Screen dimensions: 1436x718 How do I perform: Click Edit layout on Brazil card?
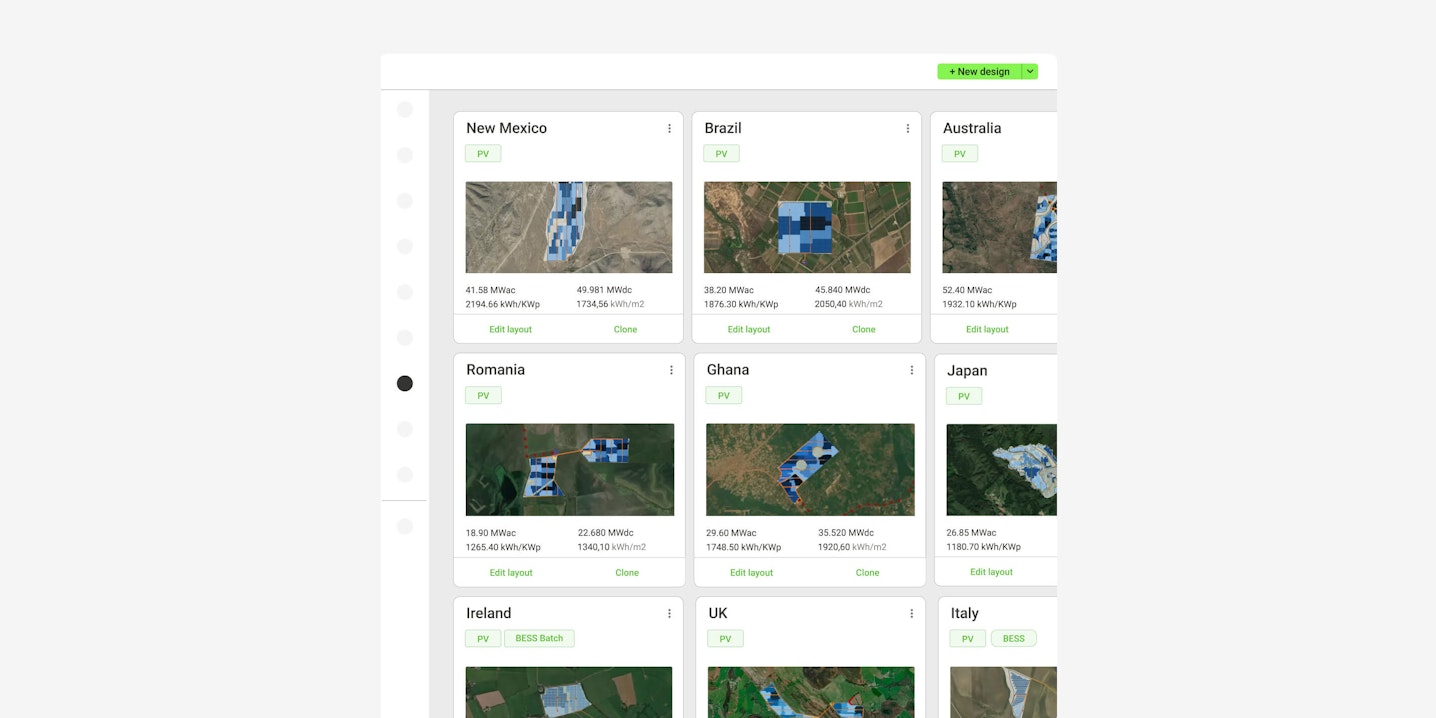coord(749,329)
